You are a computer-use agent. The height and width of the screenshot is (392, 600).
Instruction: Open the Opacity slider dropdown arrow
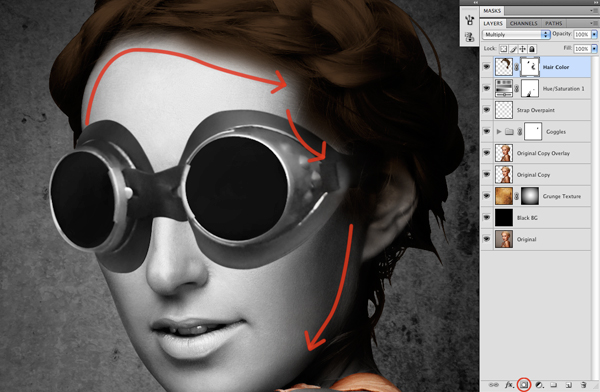[594, 34]
